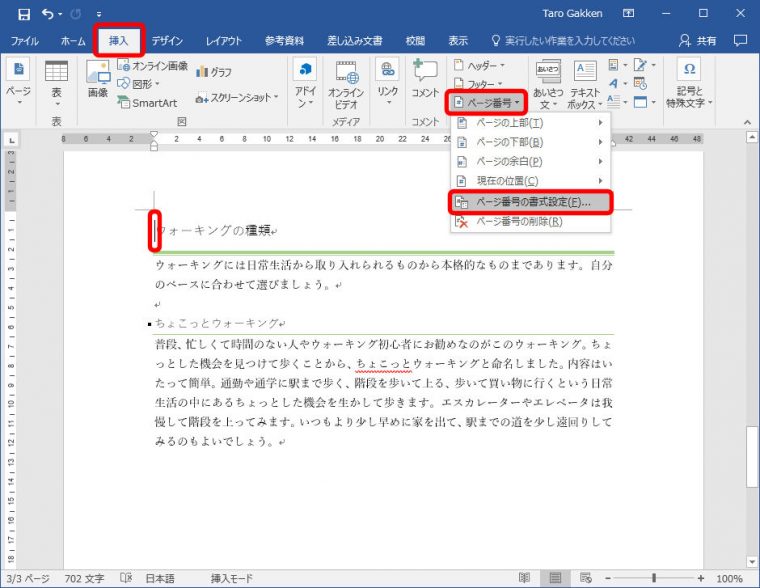
Task: Choose ページ番号の削除(R) menu item
Action: click(530, 222)
